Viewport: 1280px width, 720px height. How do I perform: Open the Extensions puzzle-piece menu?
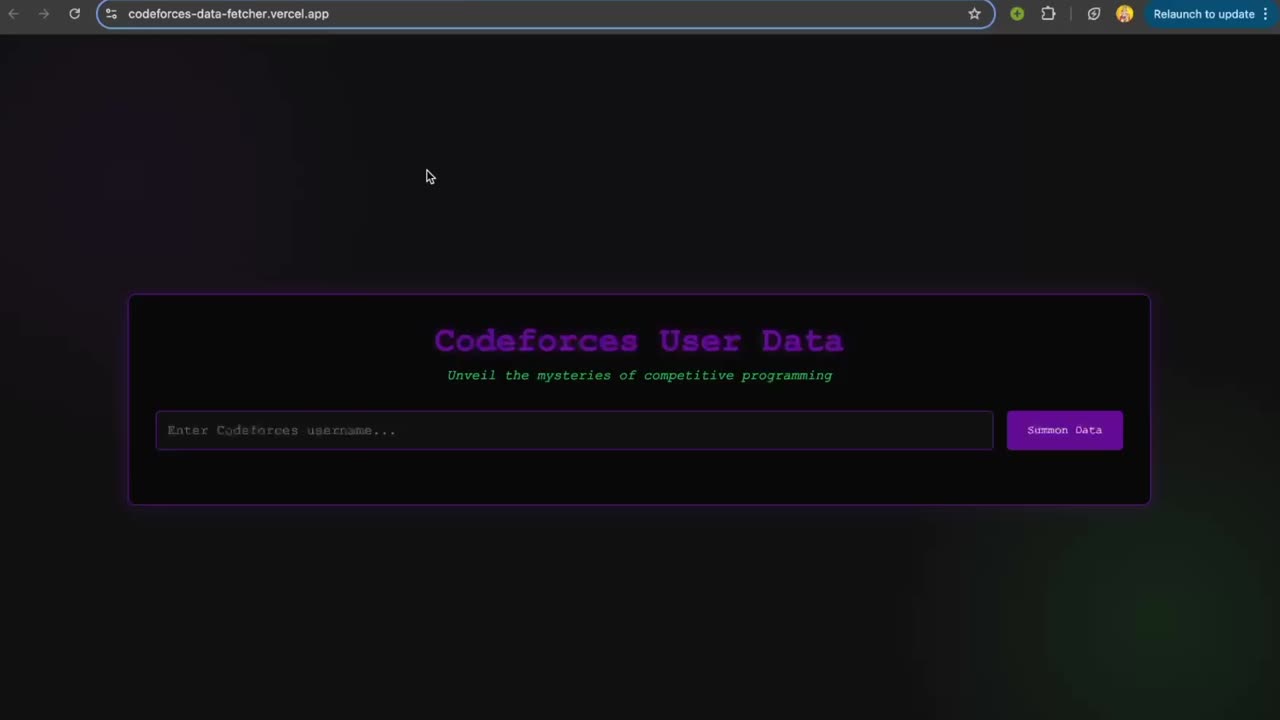pos(1048,14)
